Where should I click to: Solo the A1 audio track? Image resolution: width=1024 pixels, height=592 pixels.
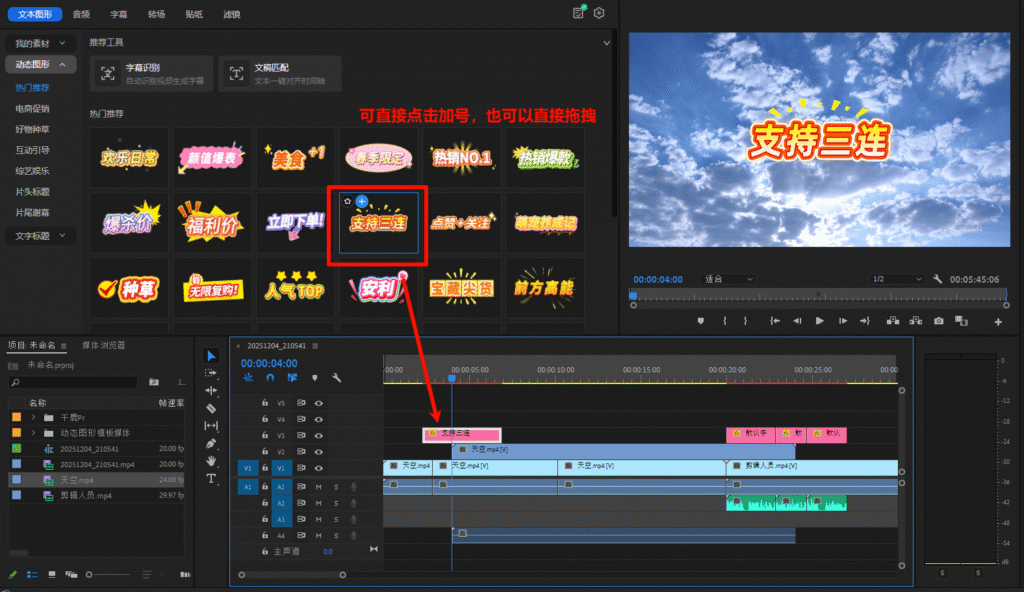tap(336, 485)
